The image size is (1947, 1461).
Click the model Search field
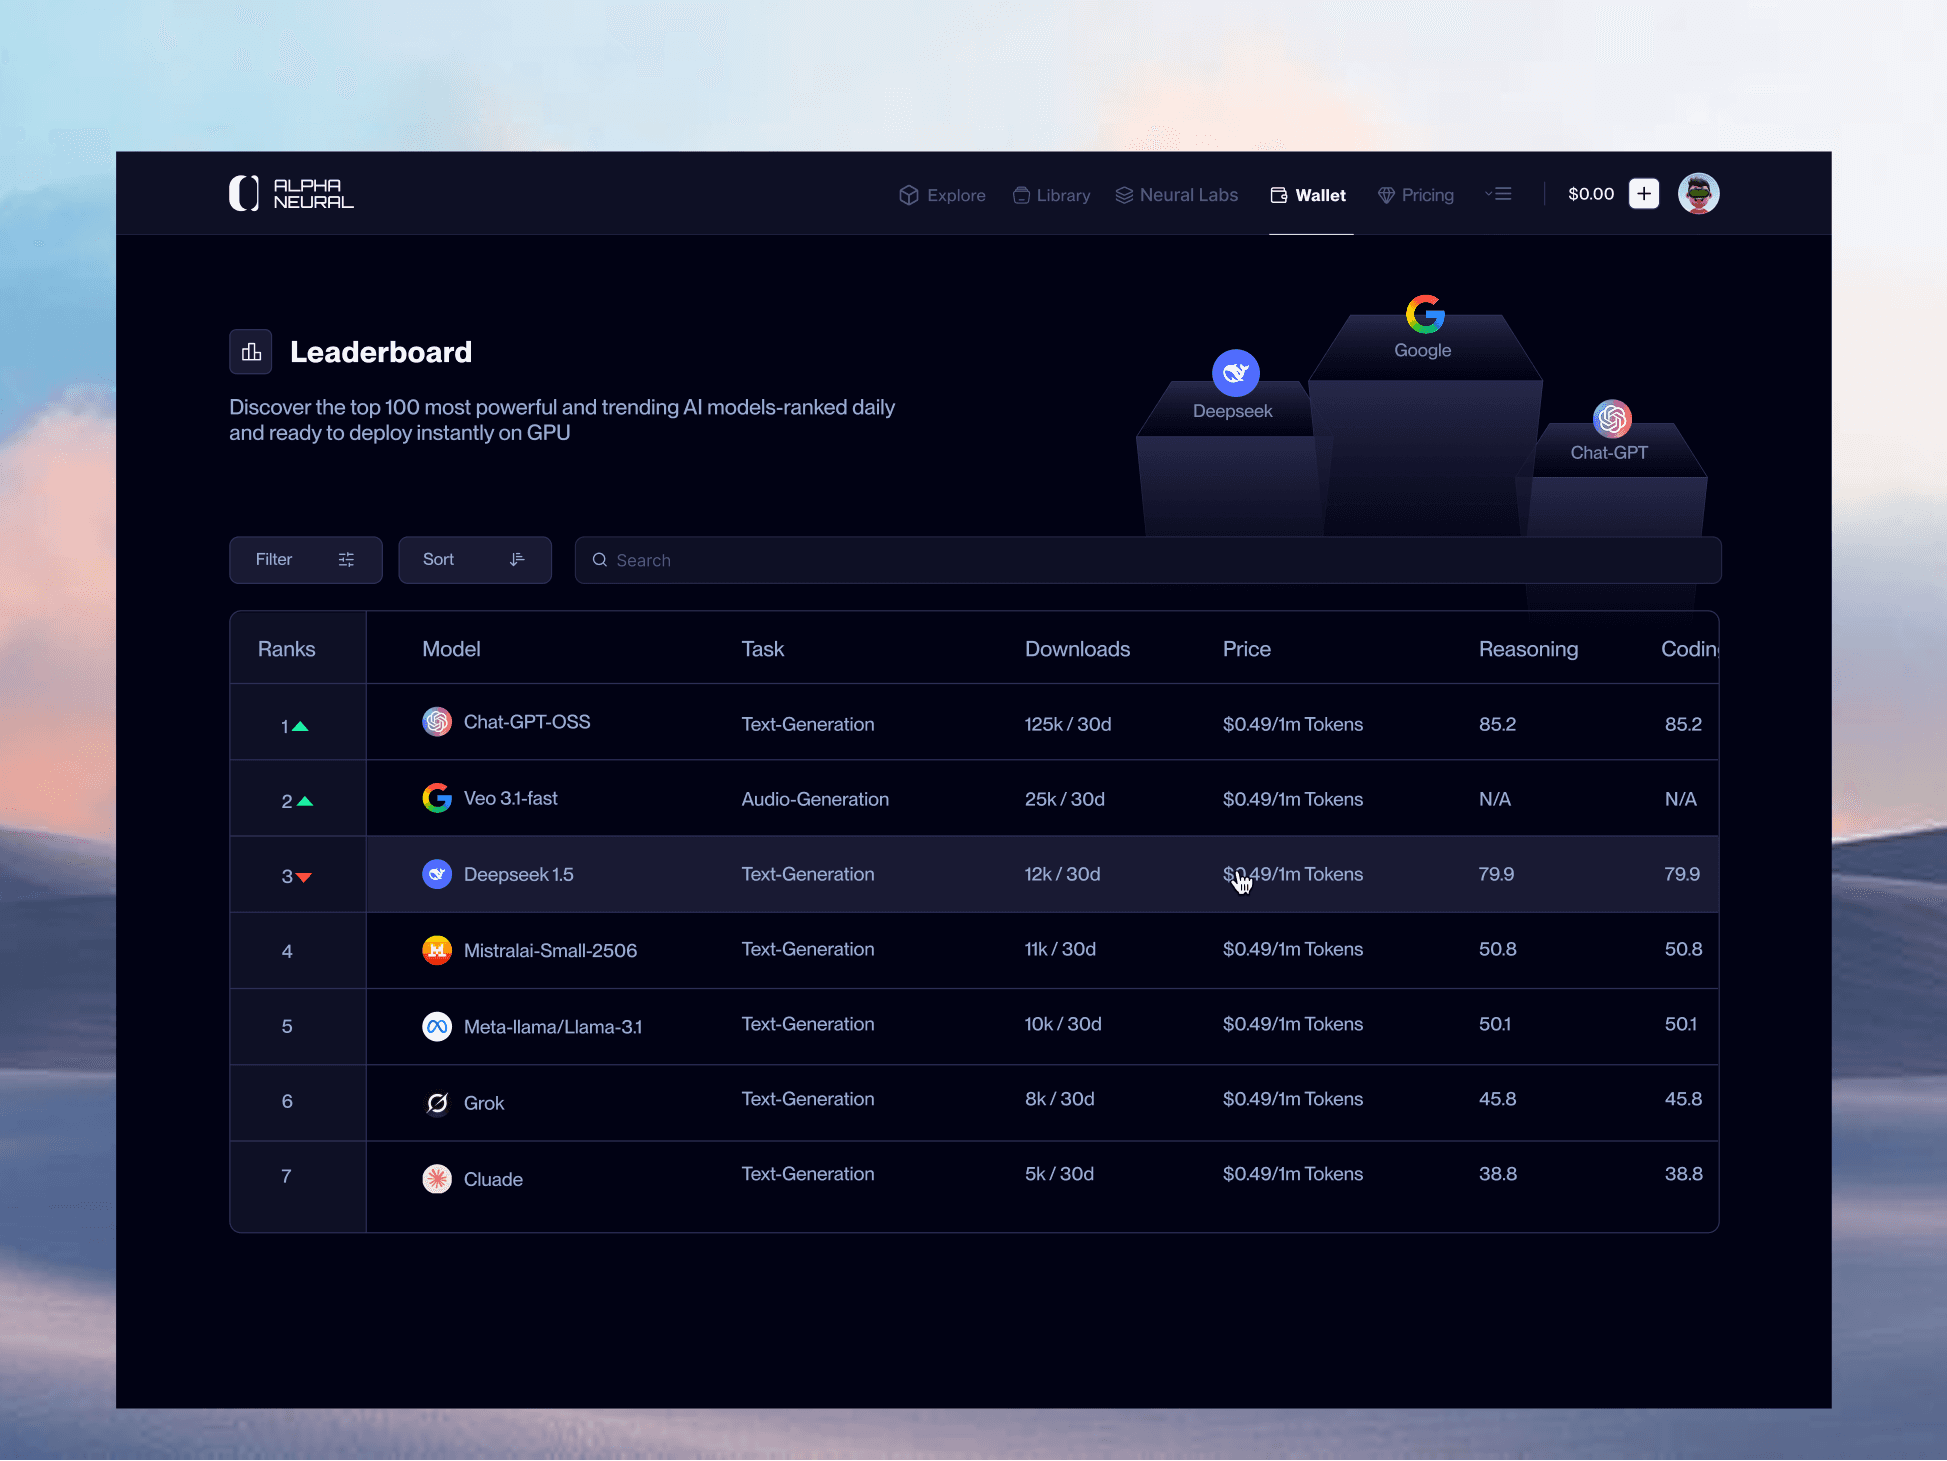click(x=1147, y=560)
